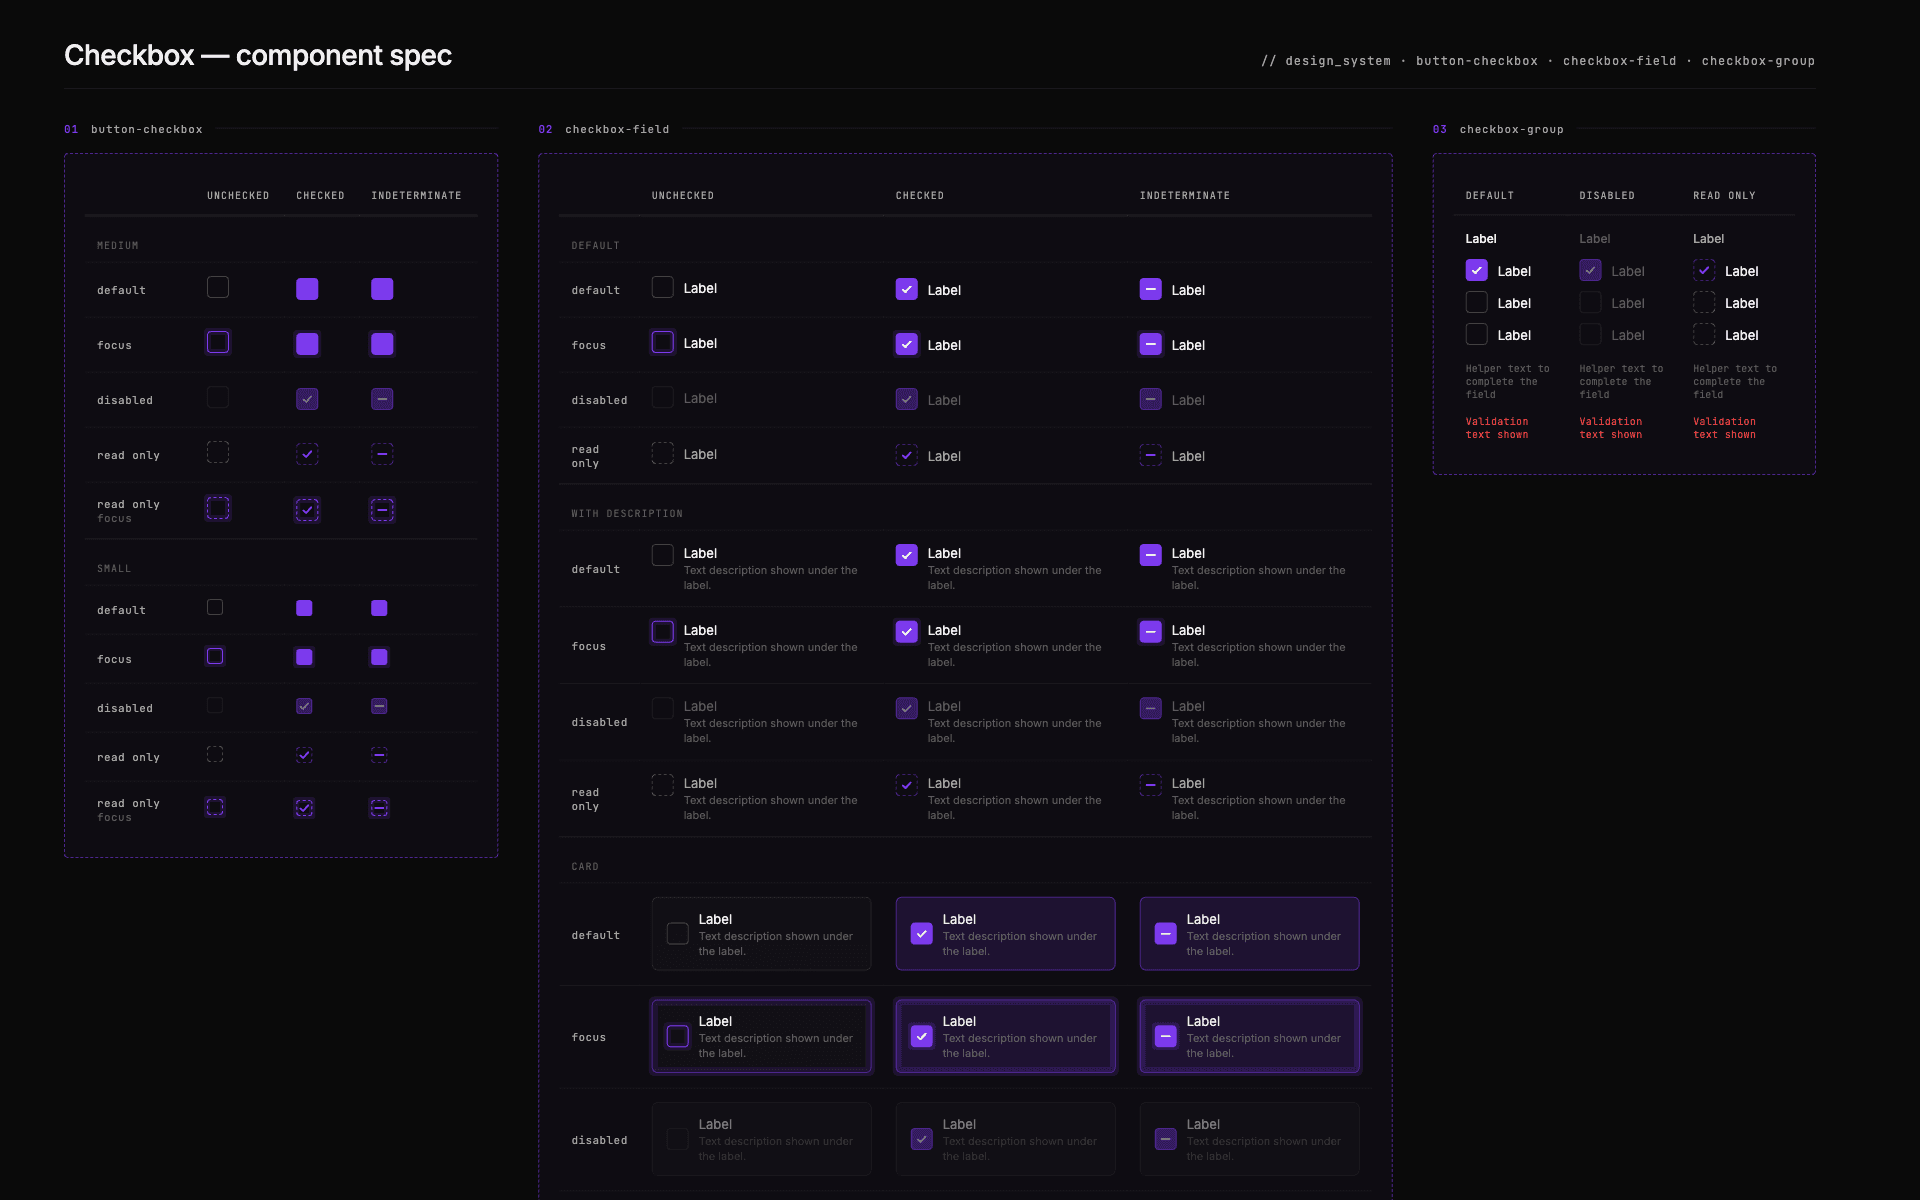Uncheck the focus checked checkbox-field without description
1920x1200 pixels.
(x=906, y=344)
